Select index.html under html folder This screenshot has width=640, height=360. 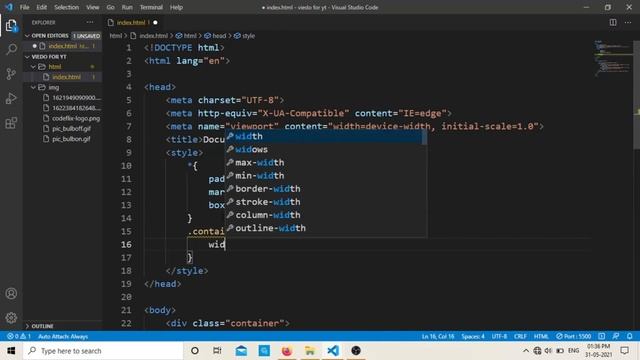tap(66, 77)
